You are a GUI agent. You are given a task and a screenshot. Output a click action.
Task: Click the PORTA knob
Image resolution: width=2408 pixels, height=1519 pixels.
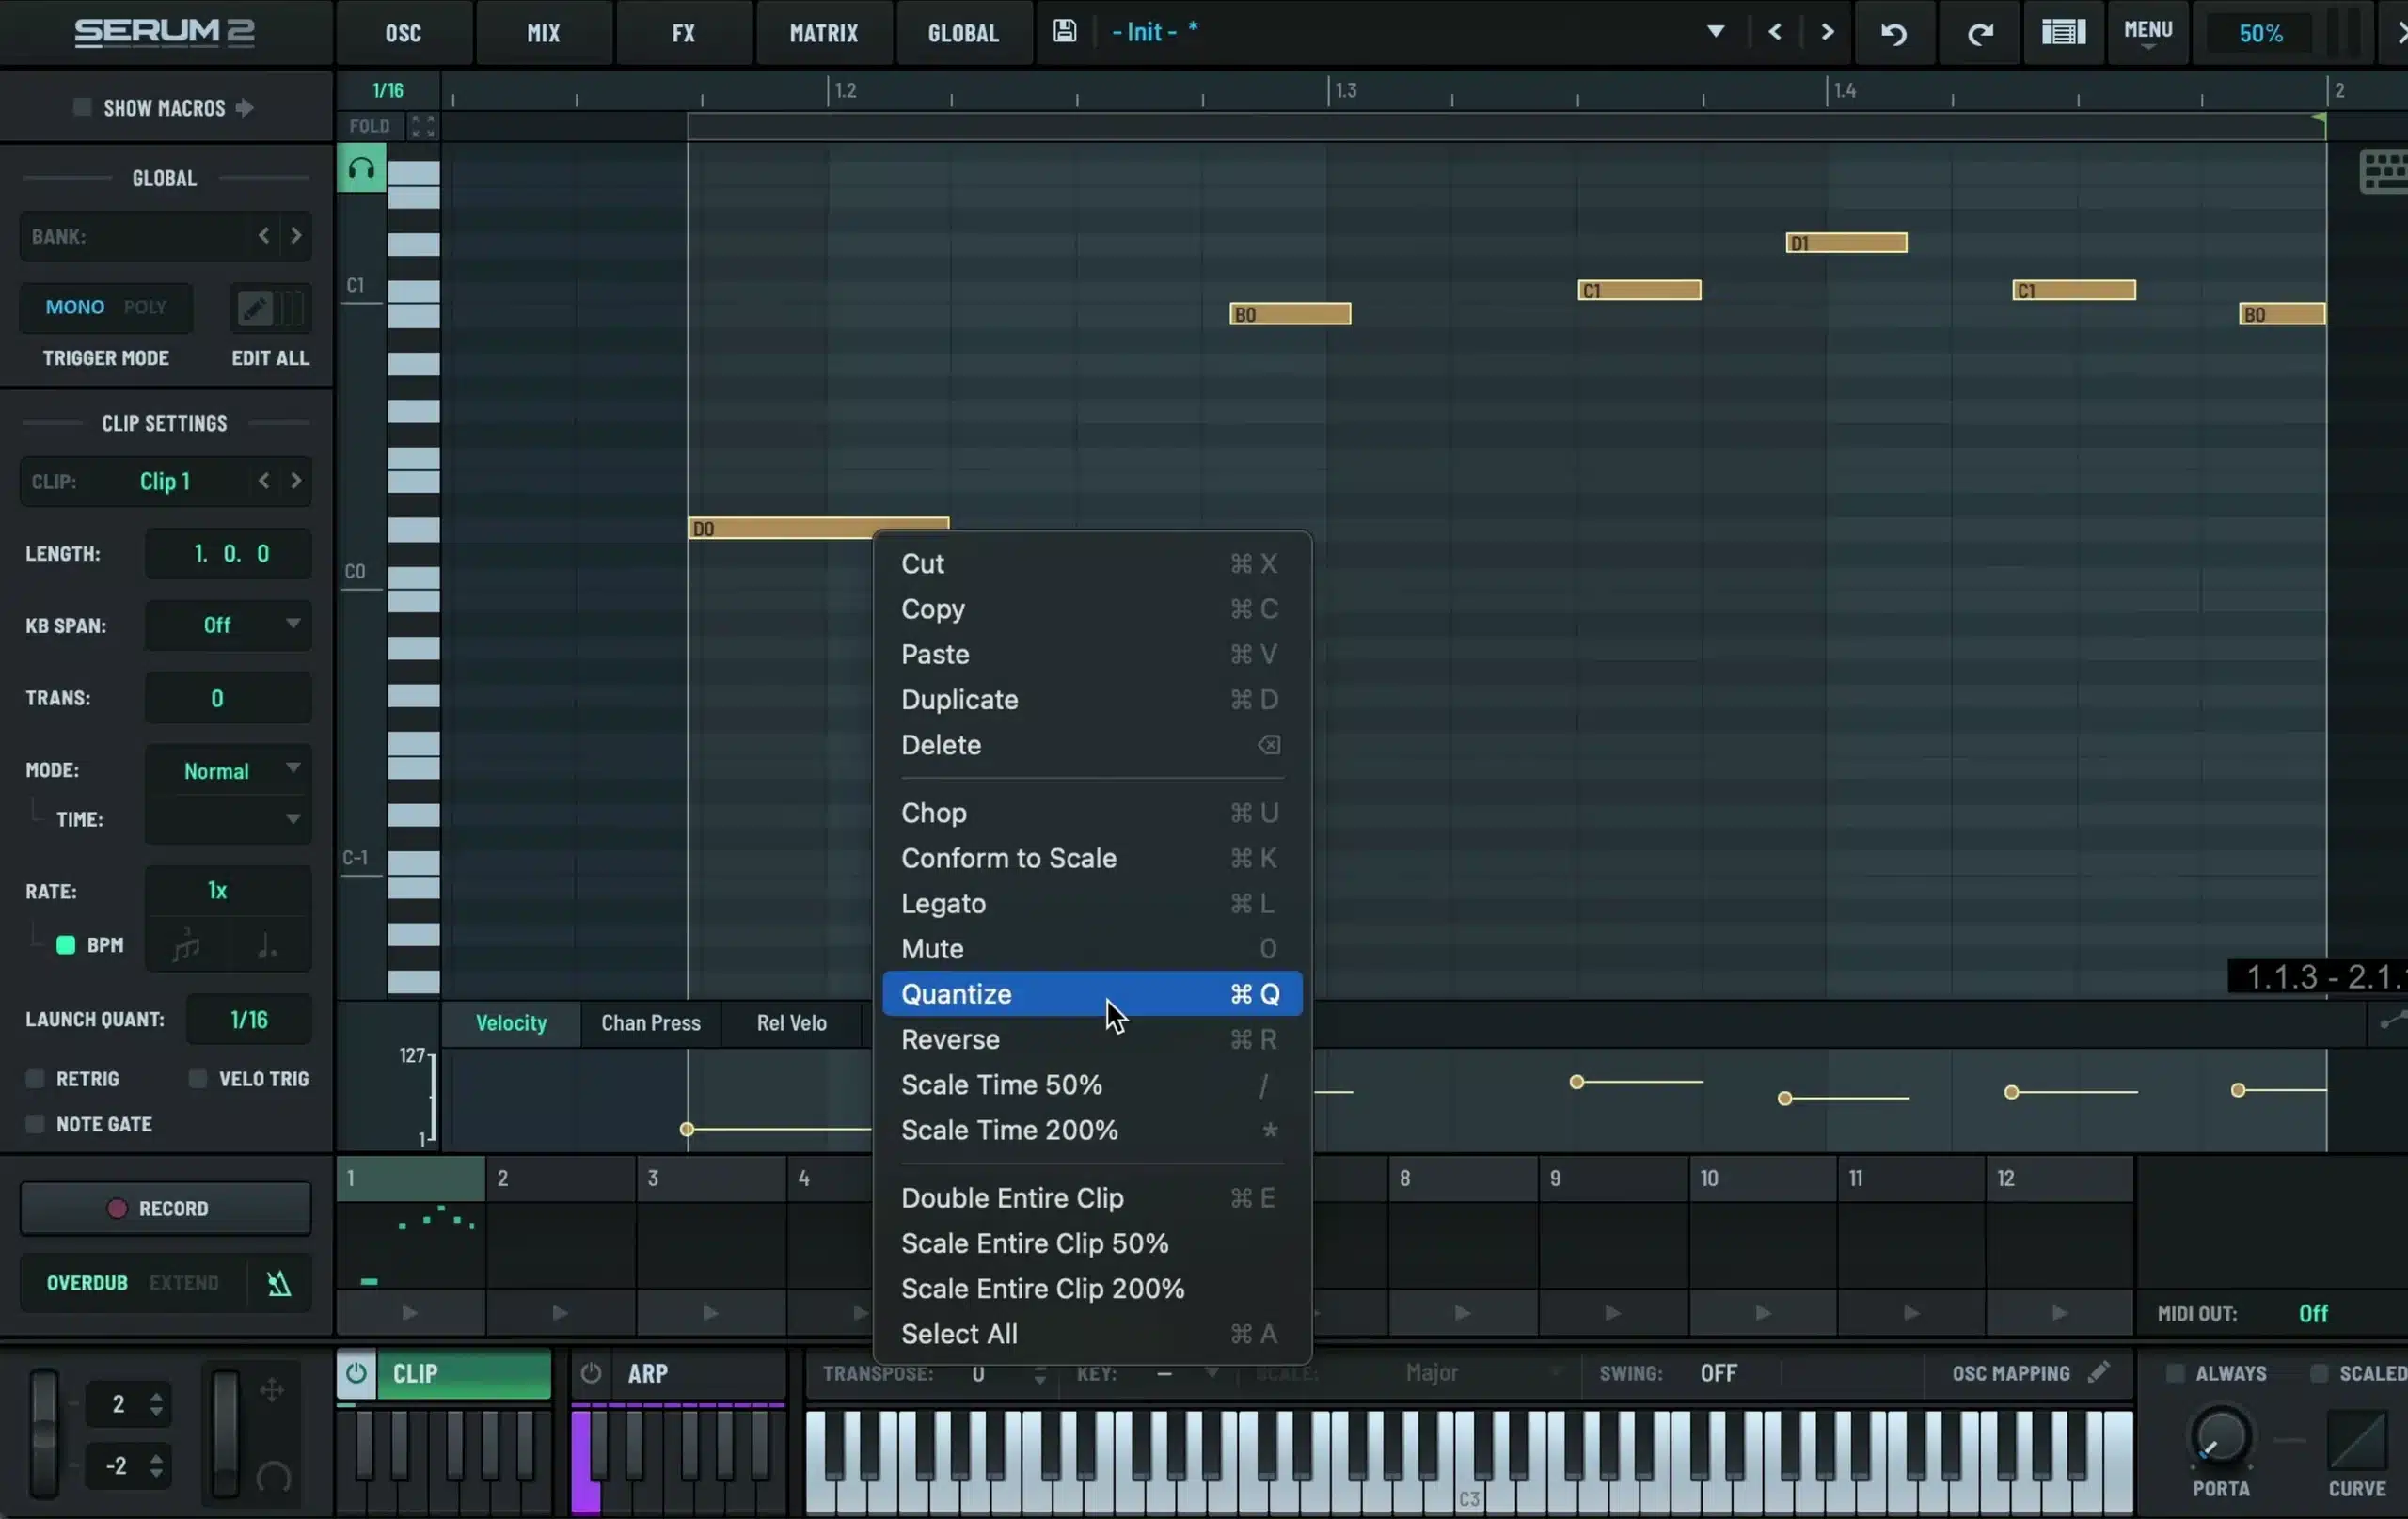pyautogui.click(x=2221, y=1437)
